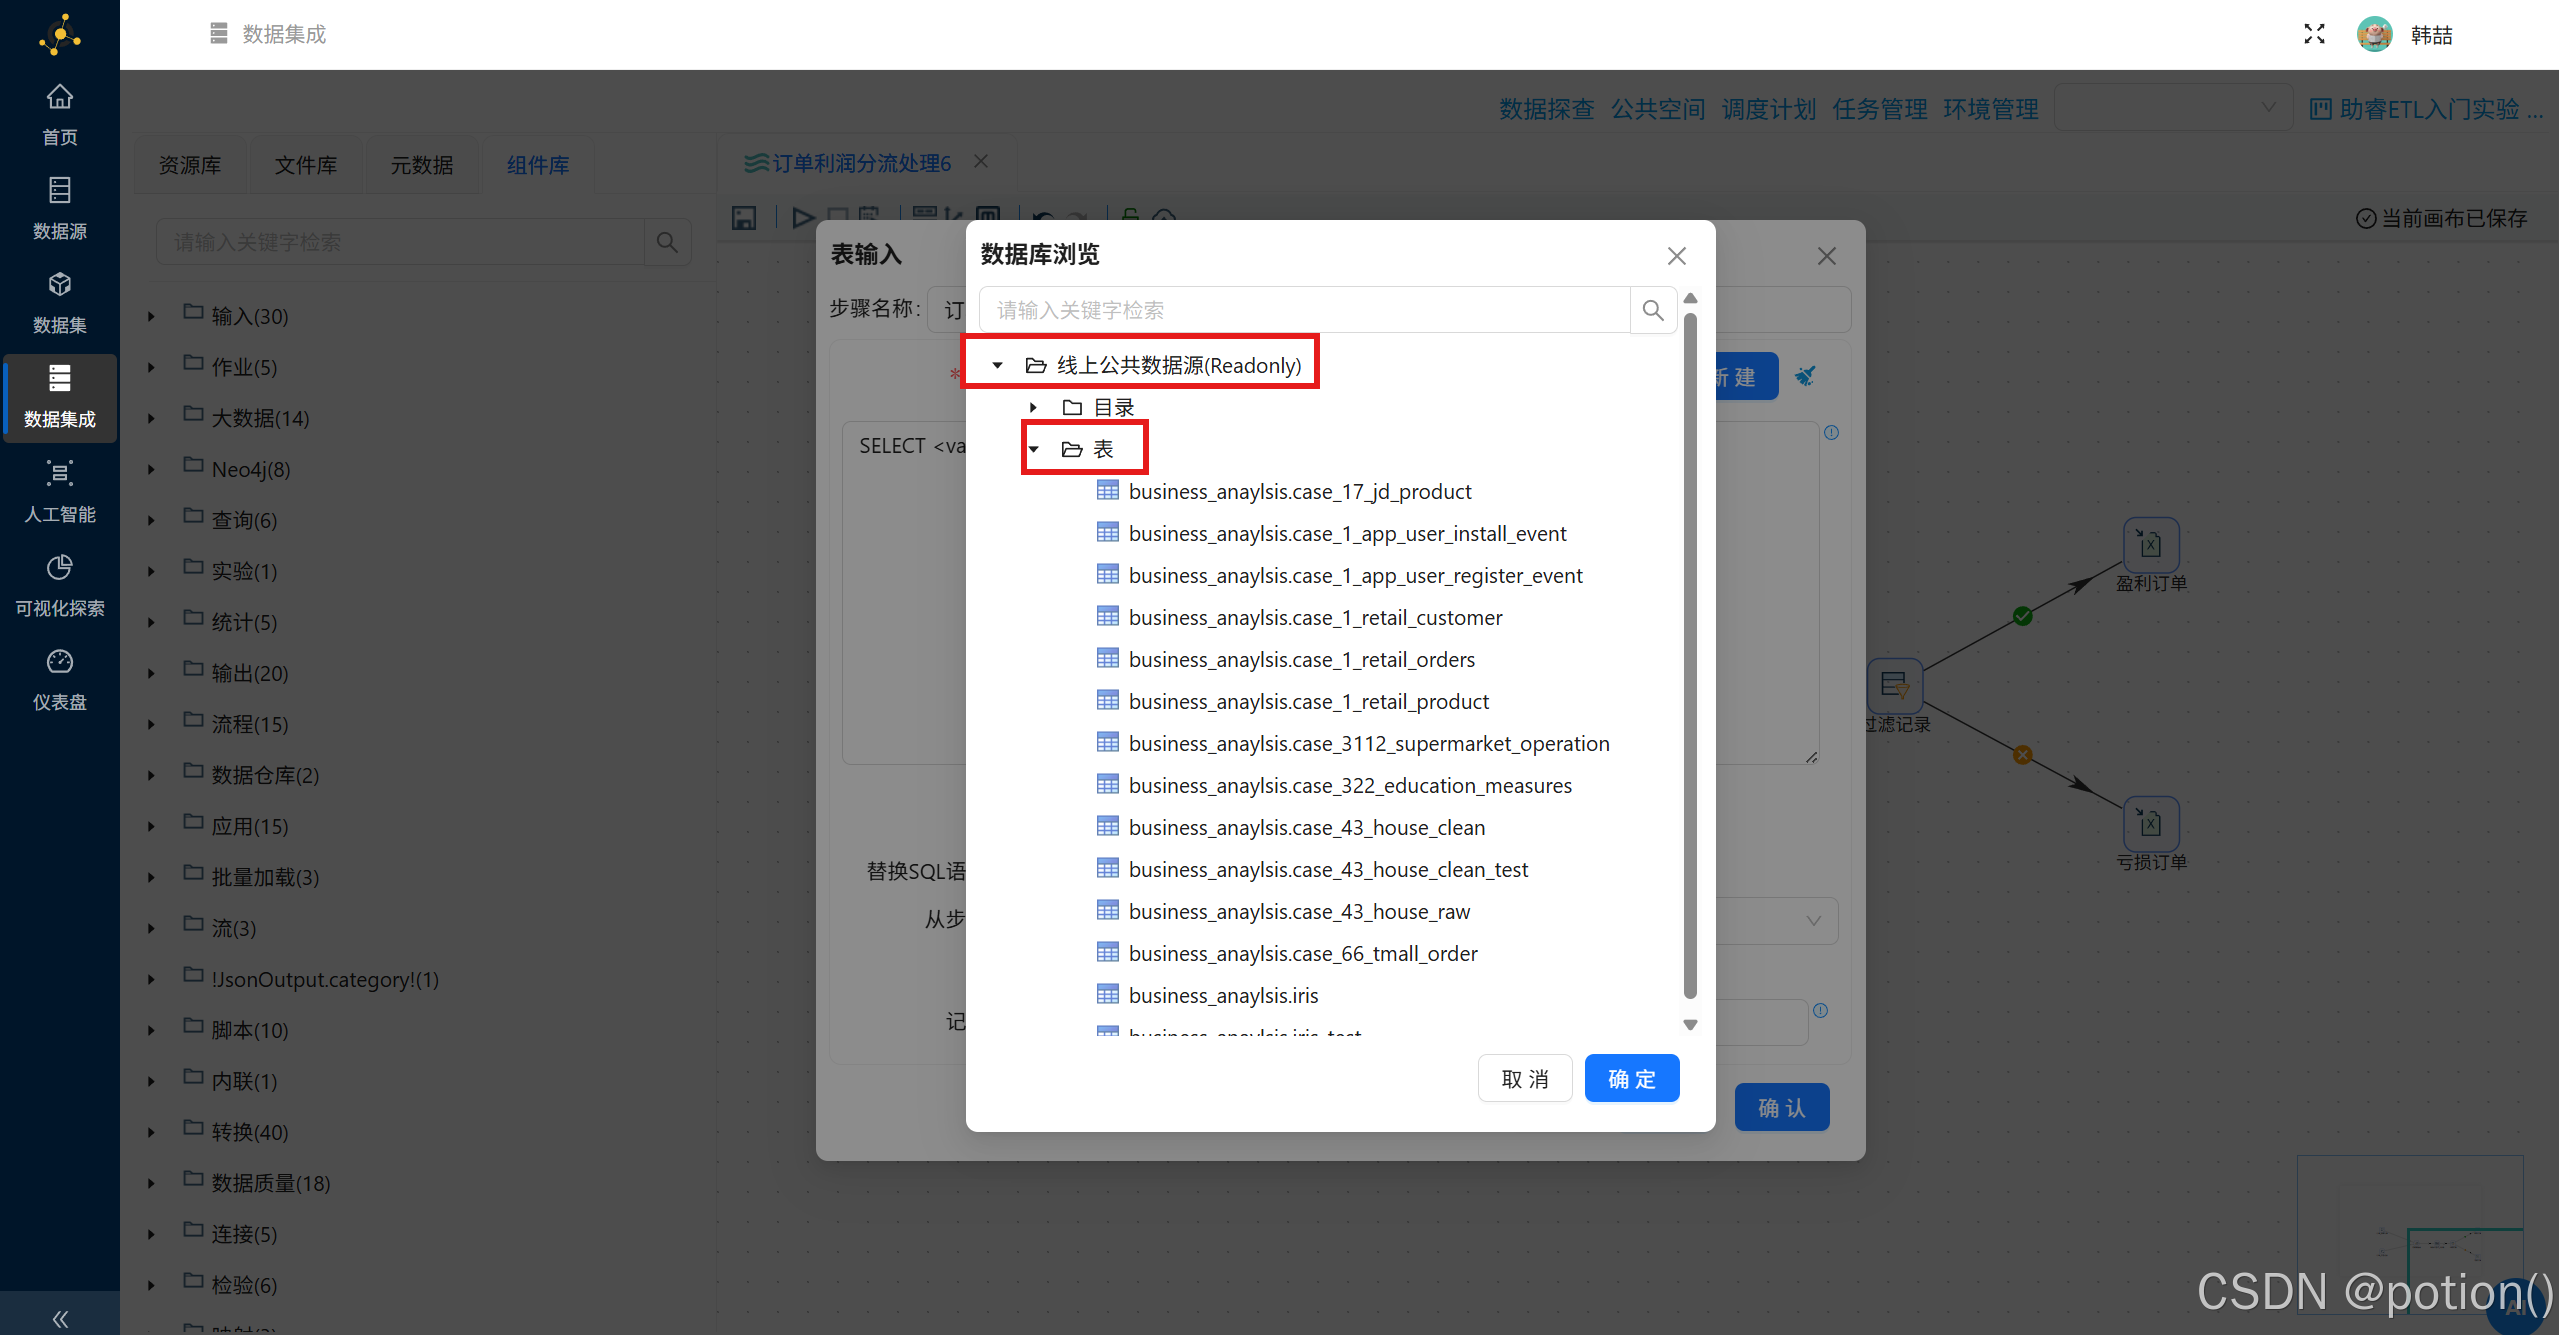2559x1335 pixels.
Task: Open the Data Source sidebar icon
Action: tap(60, 191)
